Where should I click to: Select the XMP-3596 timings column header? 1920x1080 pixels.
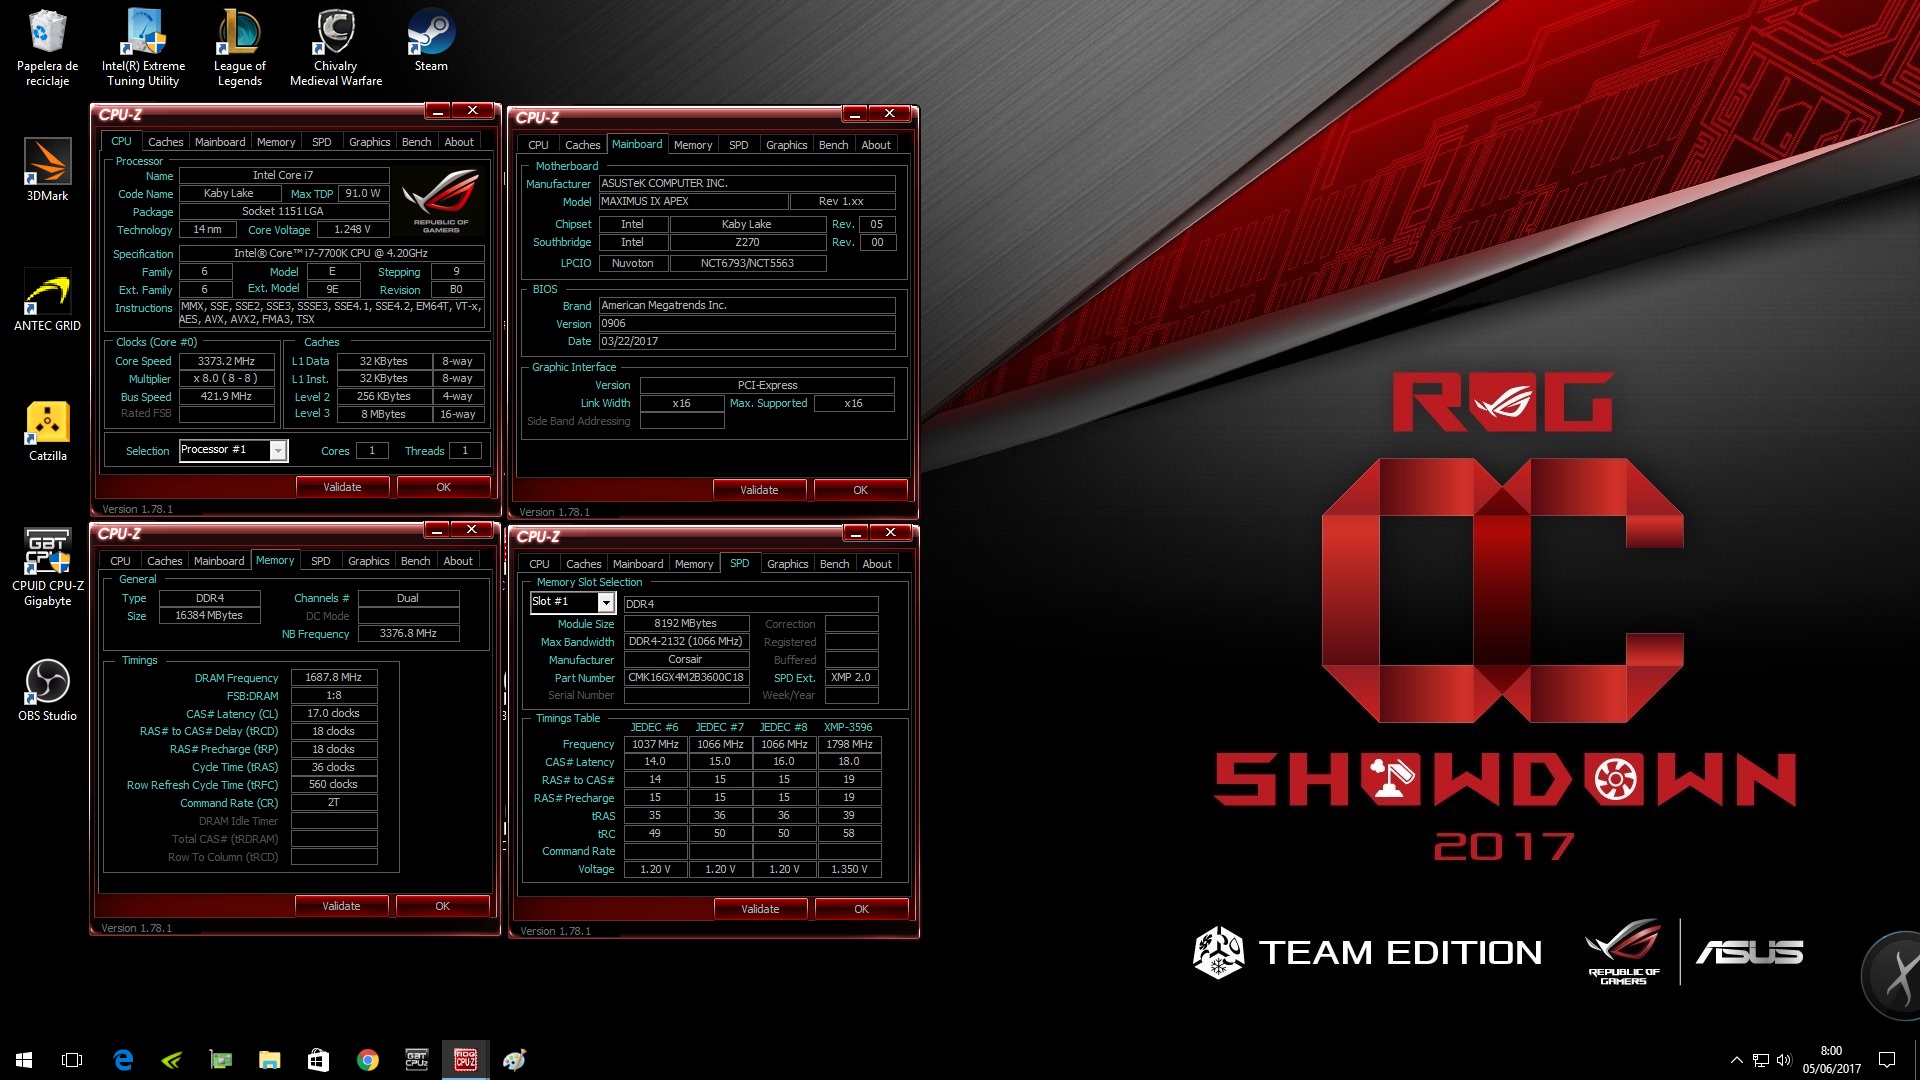pyautogui.click(x=848, y=727)
